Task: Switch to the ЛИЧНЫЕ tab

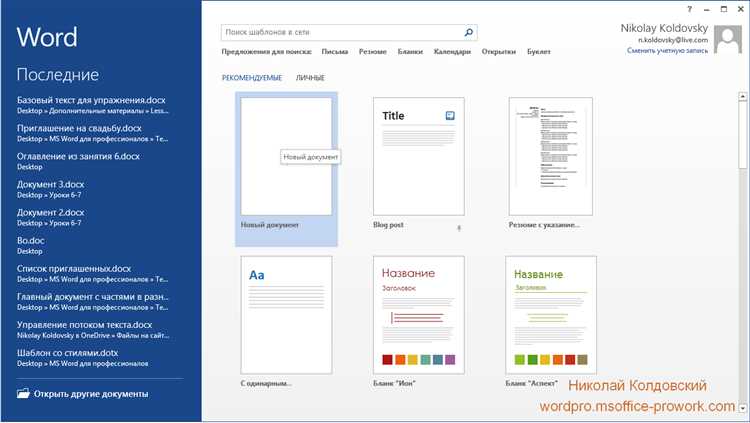Action: (x=310, y=78)
